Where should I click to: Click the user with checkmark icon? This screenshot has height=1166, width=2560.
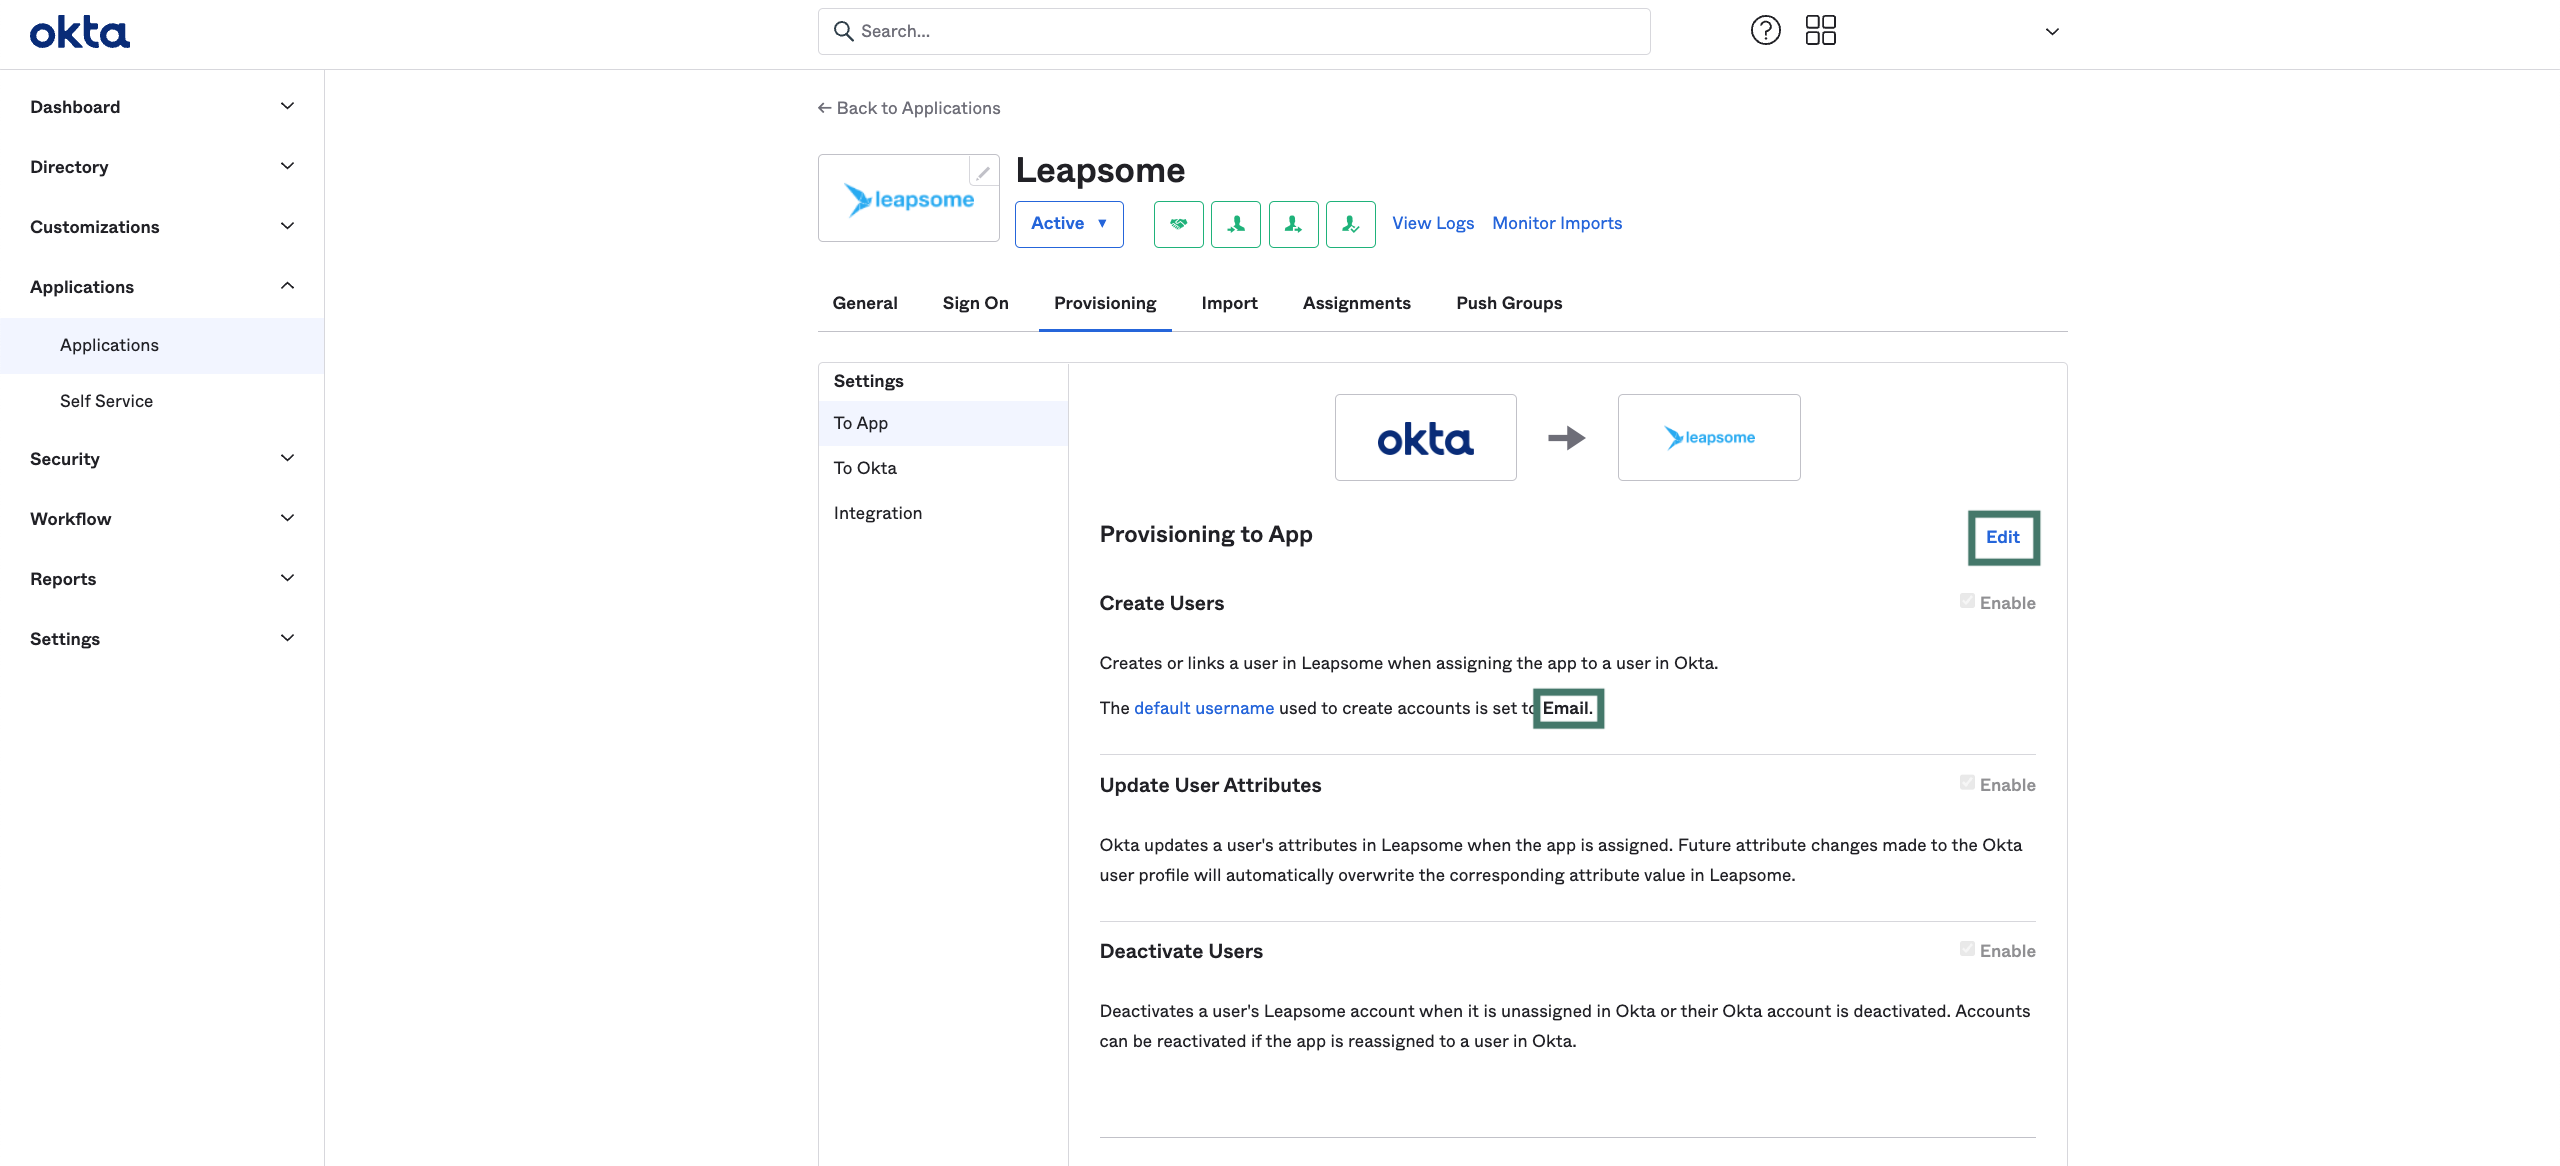pos(1351,224)
